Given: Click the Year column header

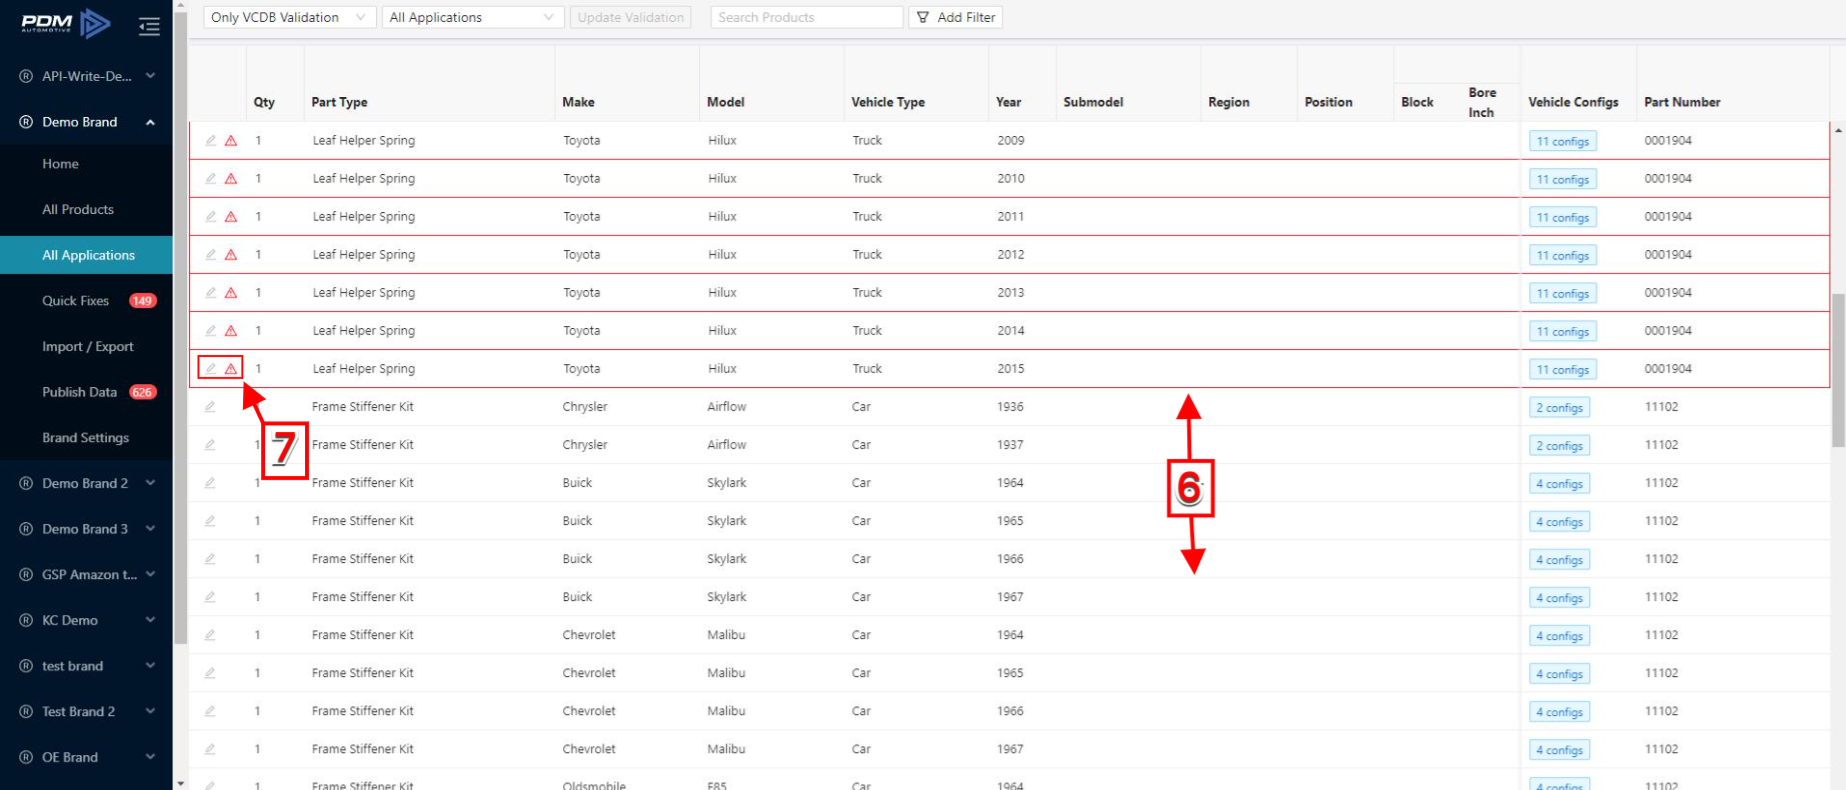Looking at the screenshot, I should pos(1008,102).
